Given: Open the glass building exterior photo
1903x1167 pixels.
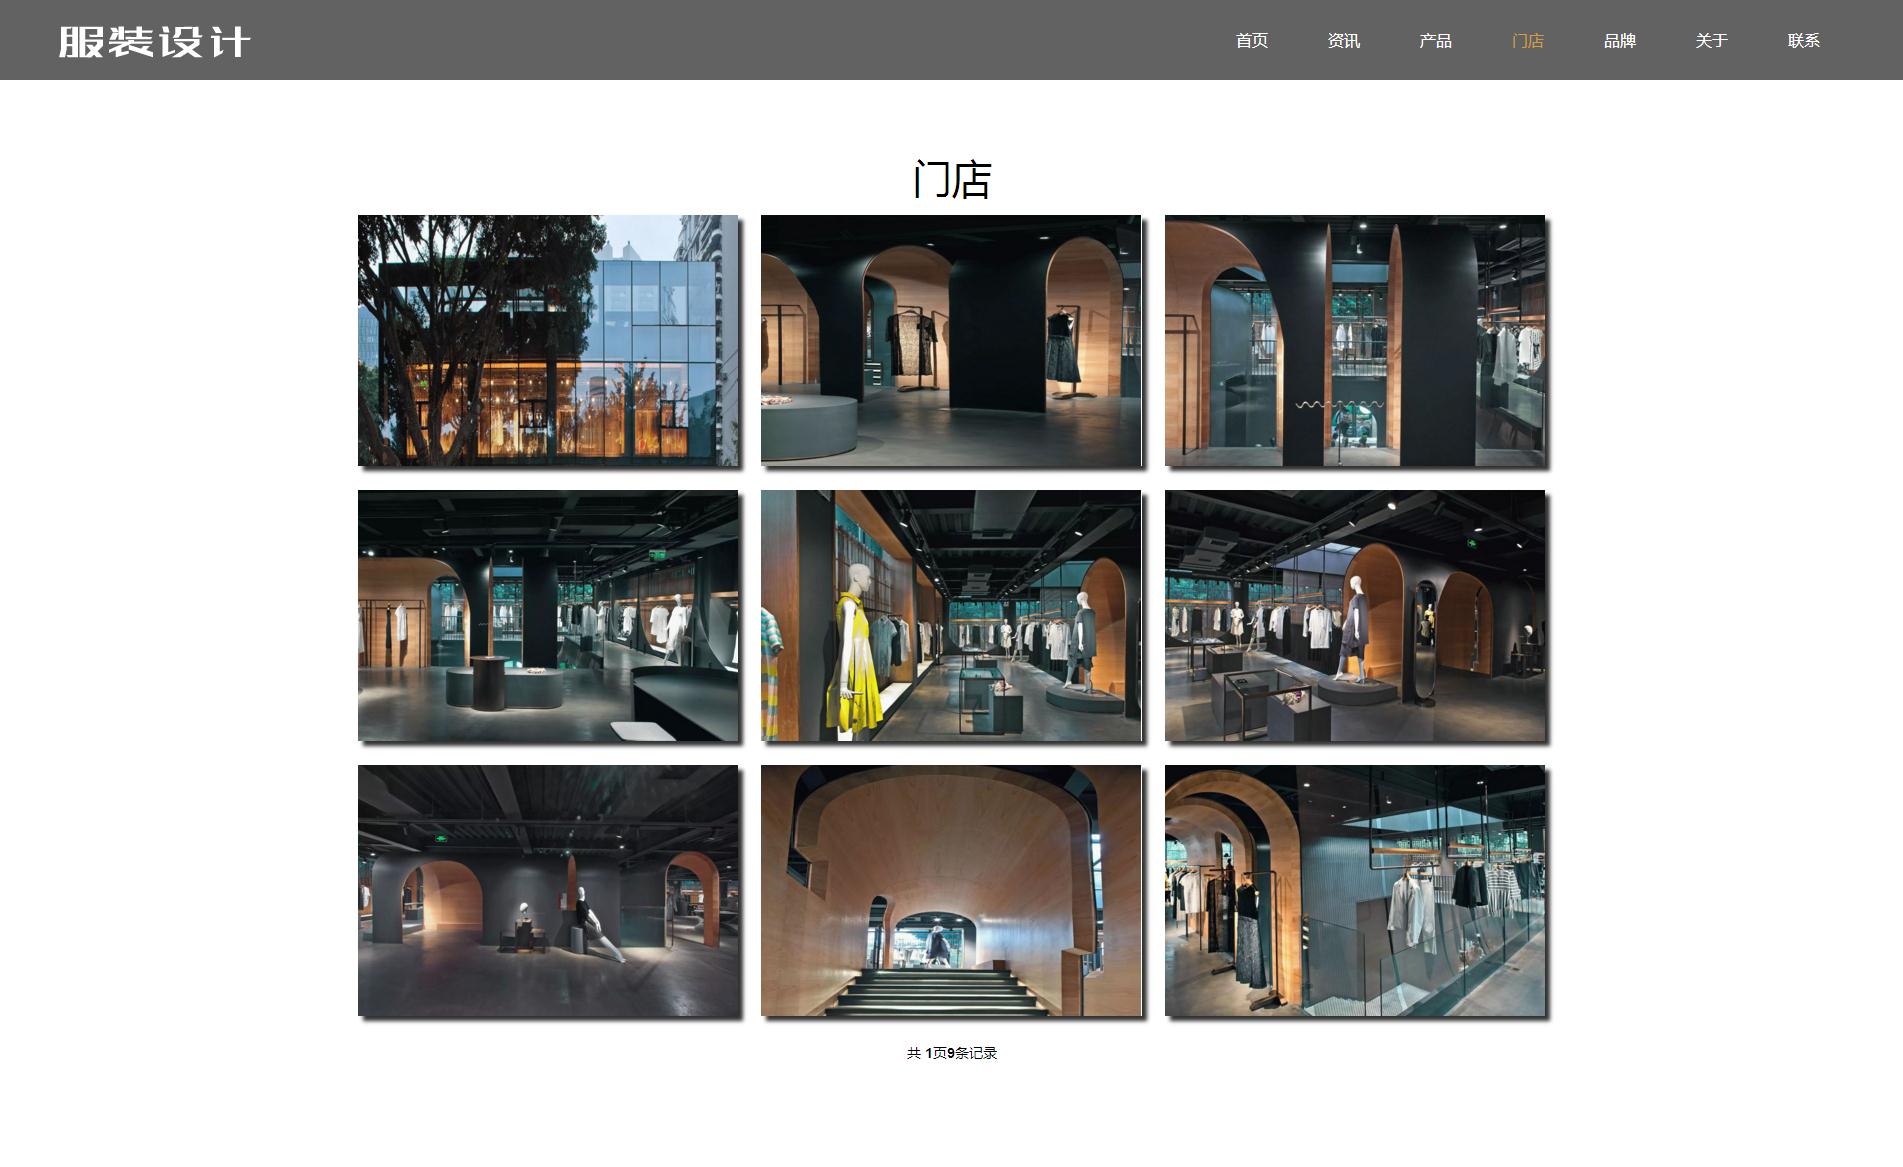Looking at the screenshot, I should (548, 340).
